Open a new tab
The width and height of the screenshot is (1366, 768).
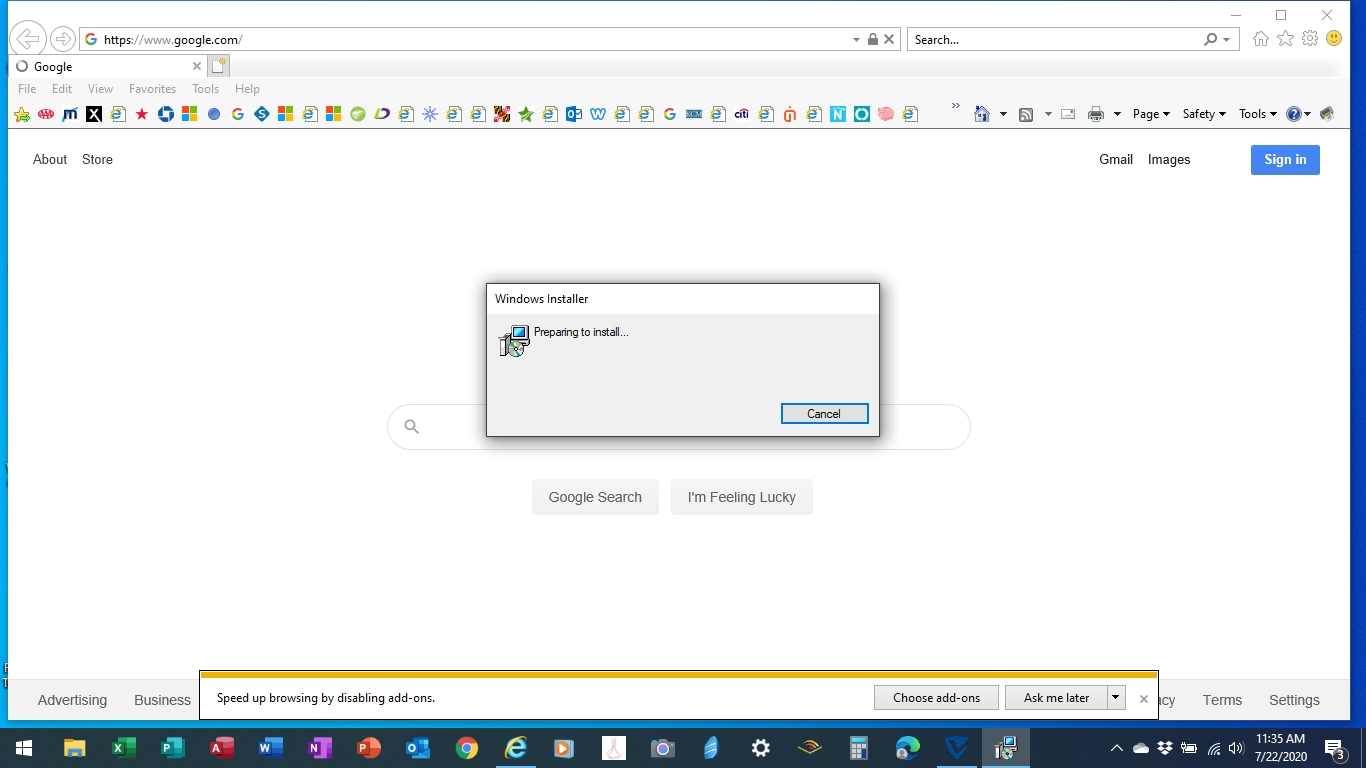click(219, 67)
